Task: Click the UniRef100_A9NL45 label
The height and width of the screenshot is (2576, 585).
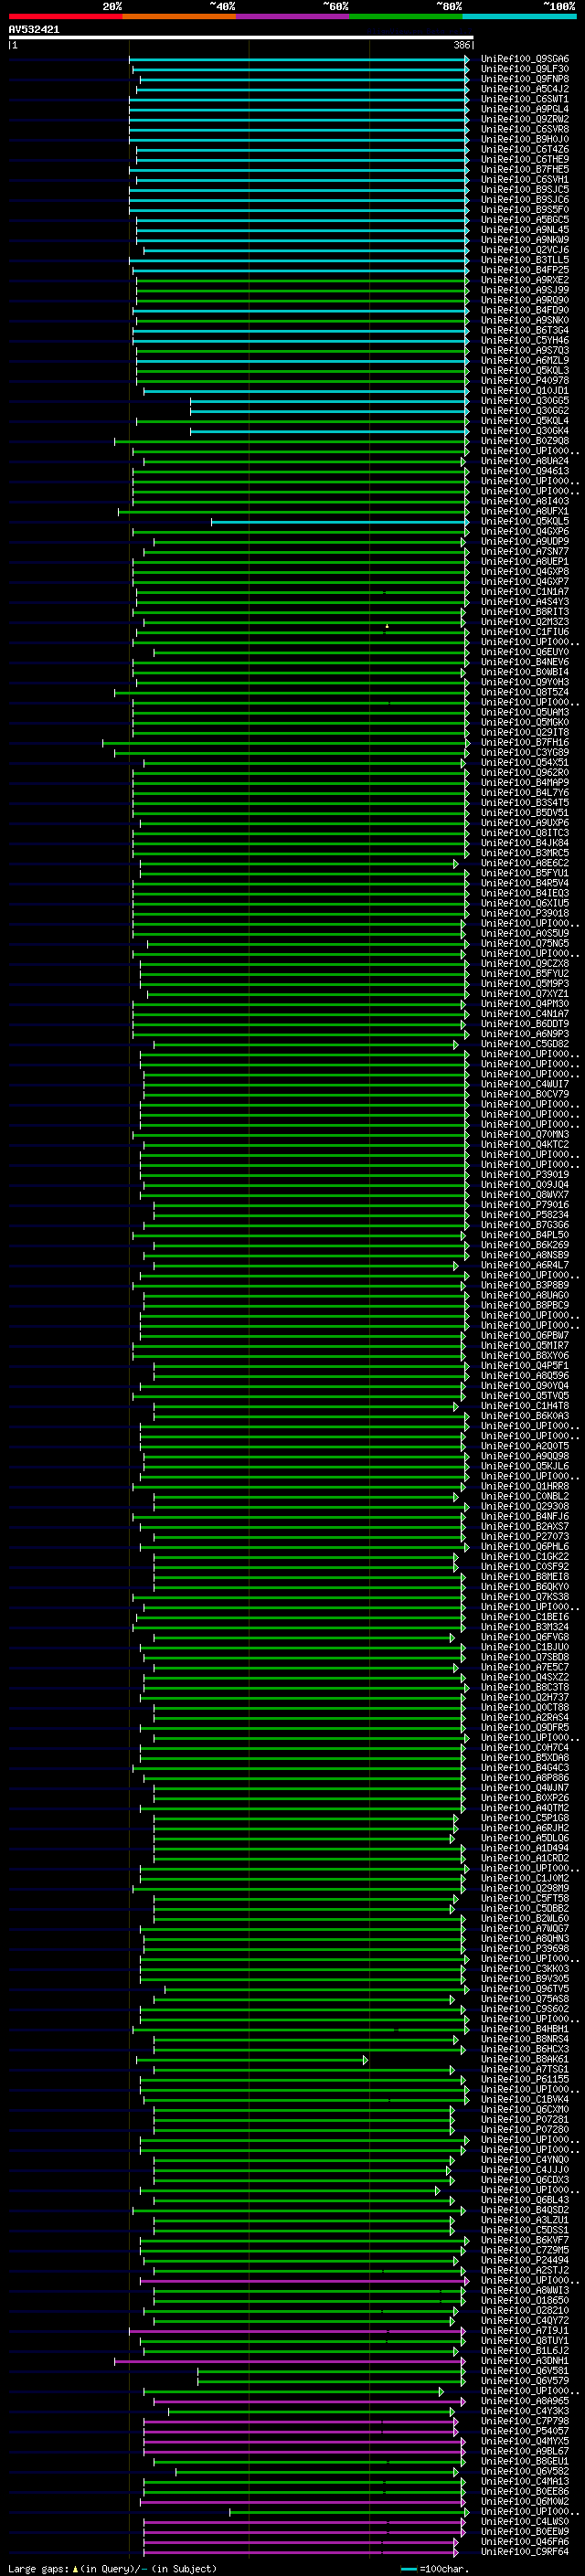Action: (x=525, y=230)
